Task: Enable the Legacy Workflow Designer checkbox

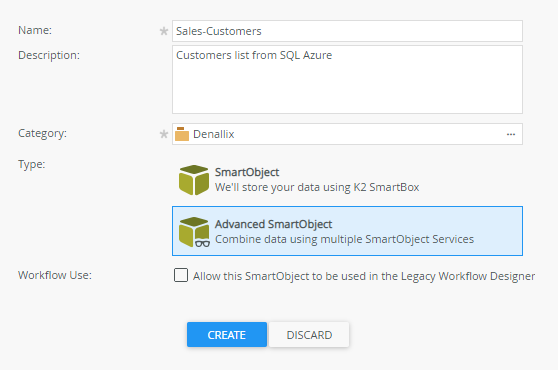Action: coord(181,275)
